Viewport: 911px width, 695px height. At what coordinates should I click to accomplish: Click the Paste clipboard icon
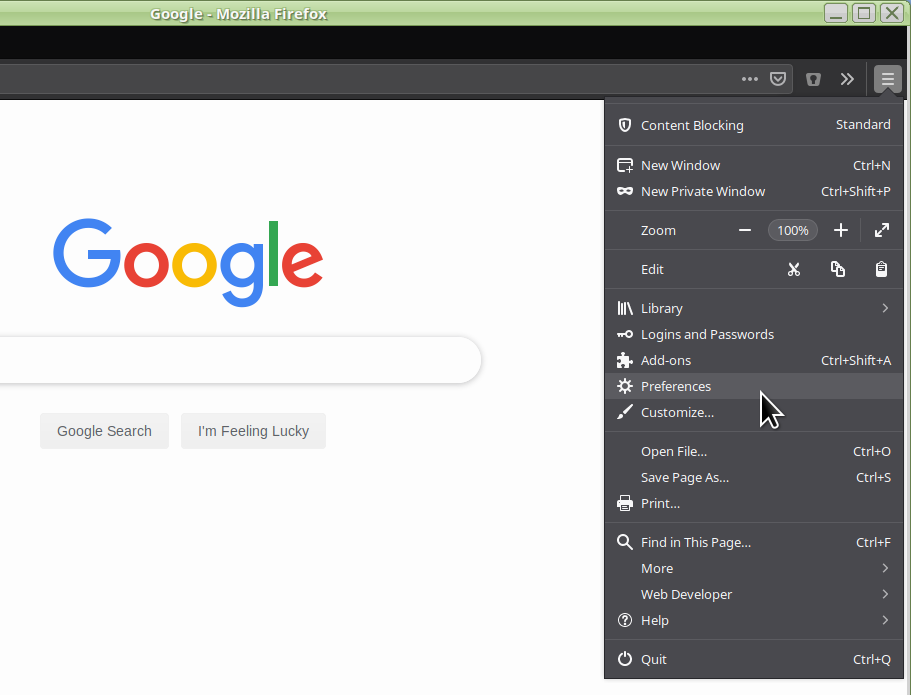pyautogui.click(x=881, y=270)
